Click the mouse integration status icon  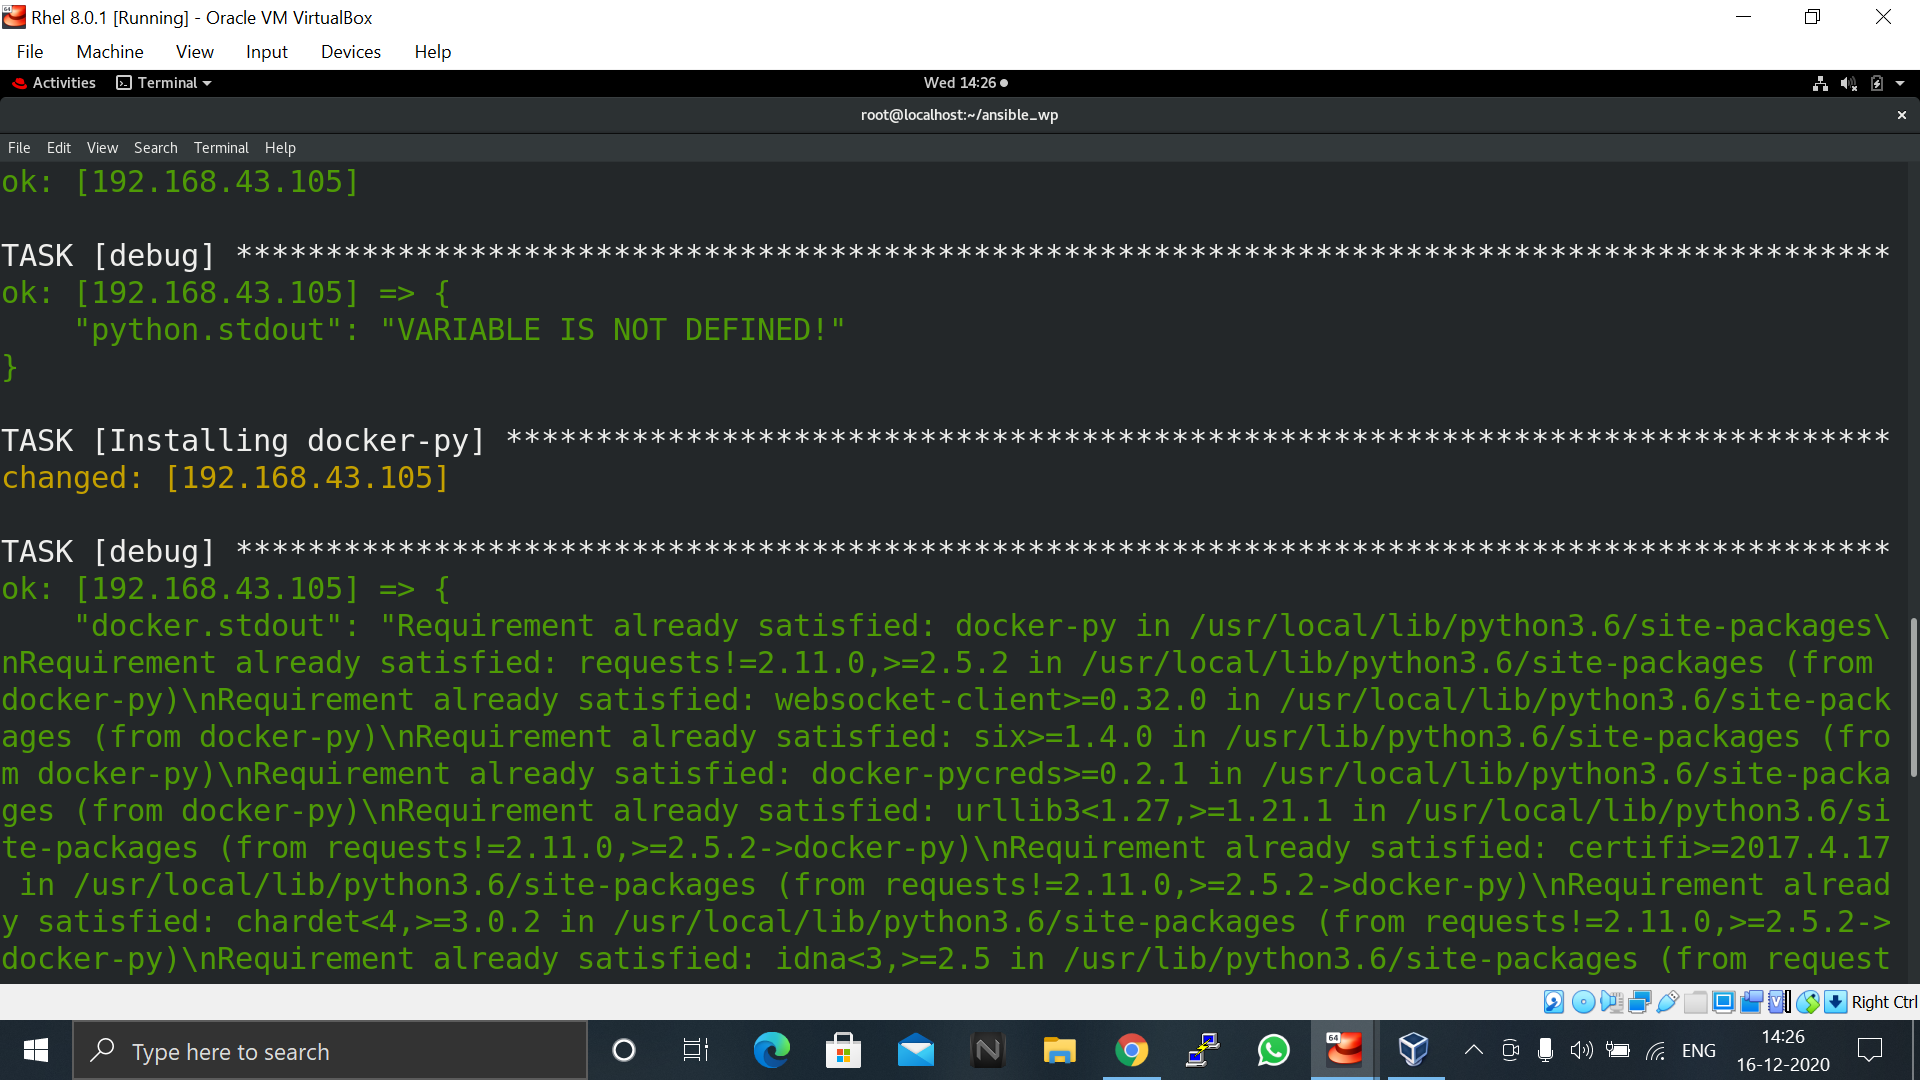click(1808, 1002)
